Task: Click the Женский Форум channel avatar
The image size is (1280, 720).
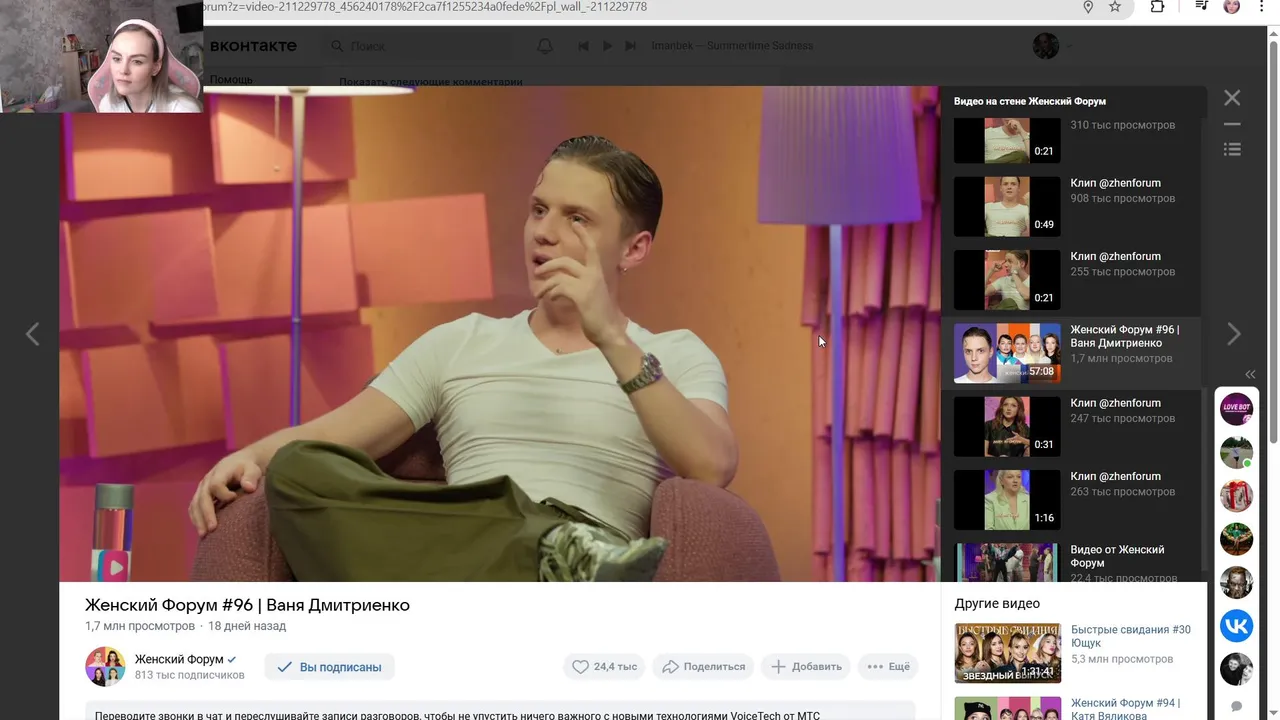Action: (x=105, y=667)
